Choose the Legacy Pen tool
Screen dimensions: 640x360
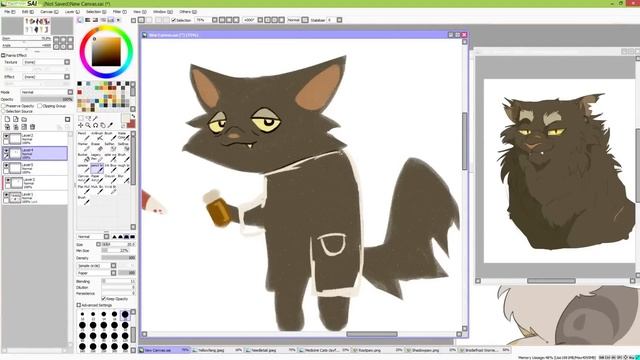pyautogui.click(x=96, y=157)
